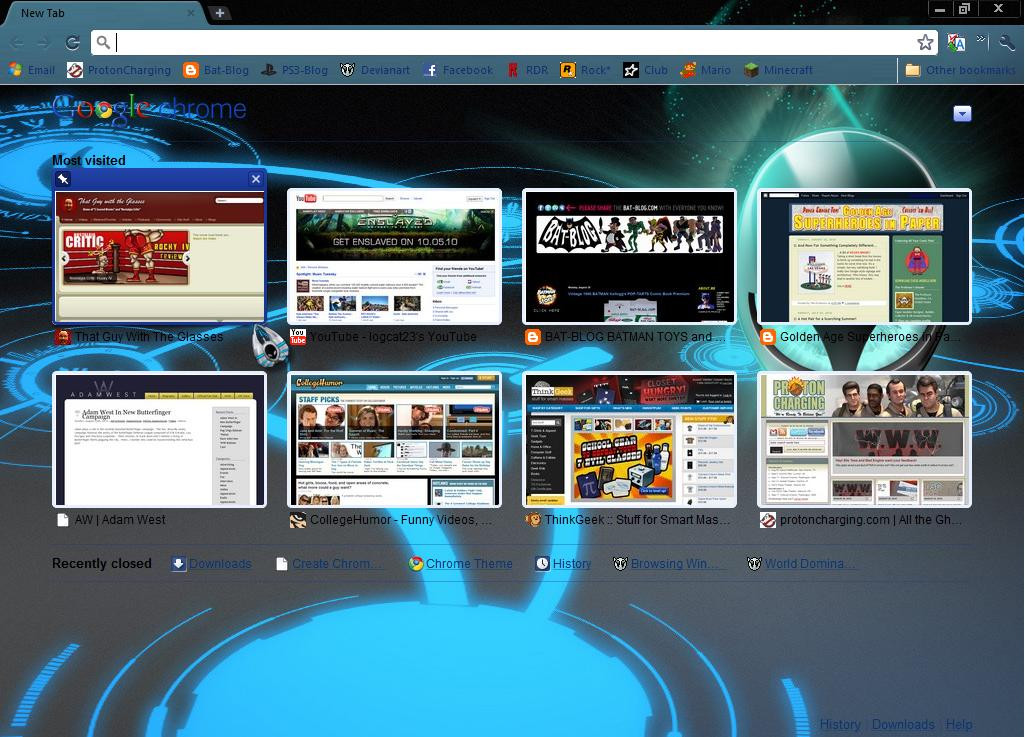Open the That Guy With The Glasses thumbnail
Image resolution: width=1025 pixels, height=737 pixels.
click(x=160, y=255)
